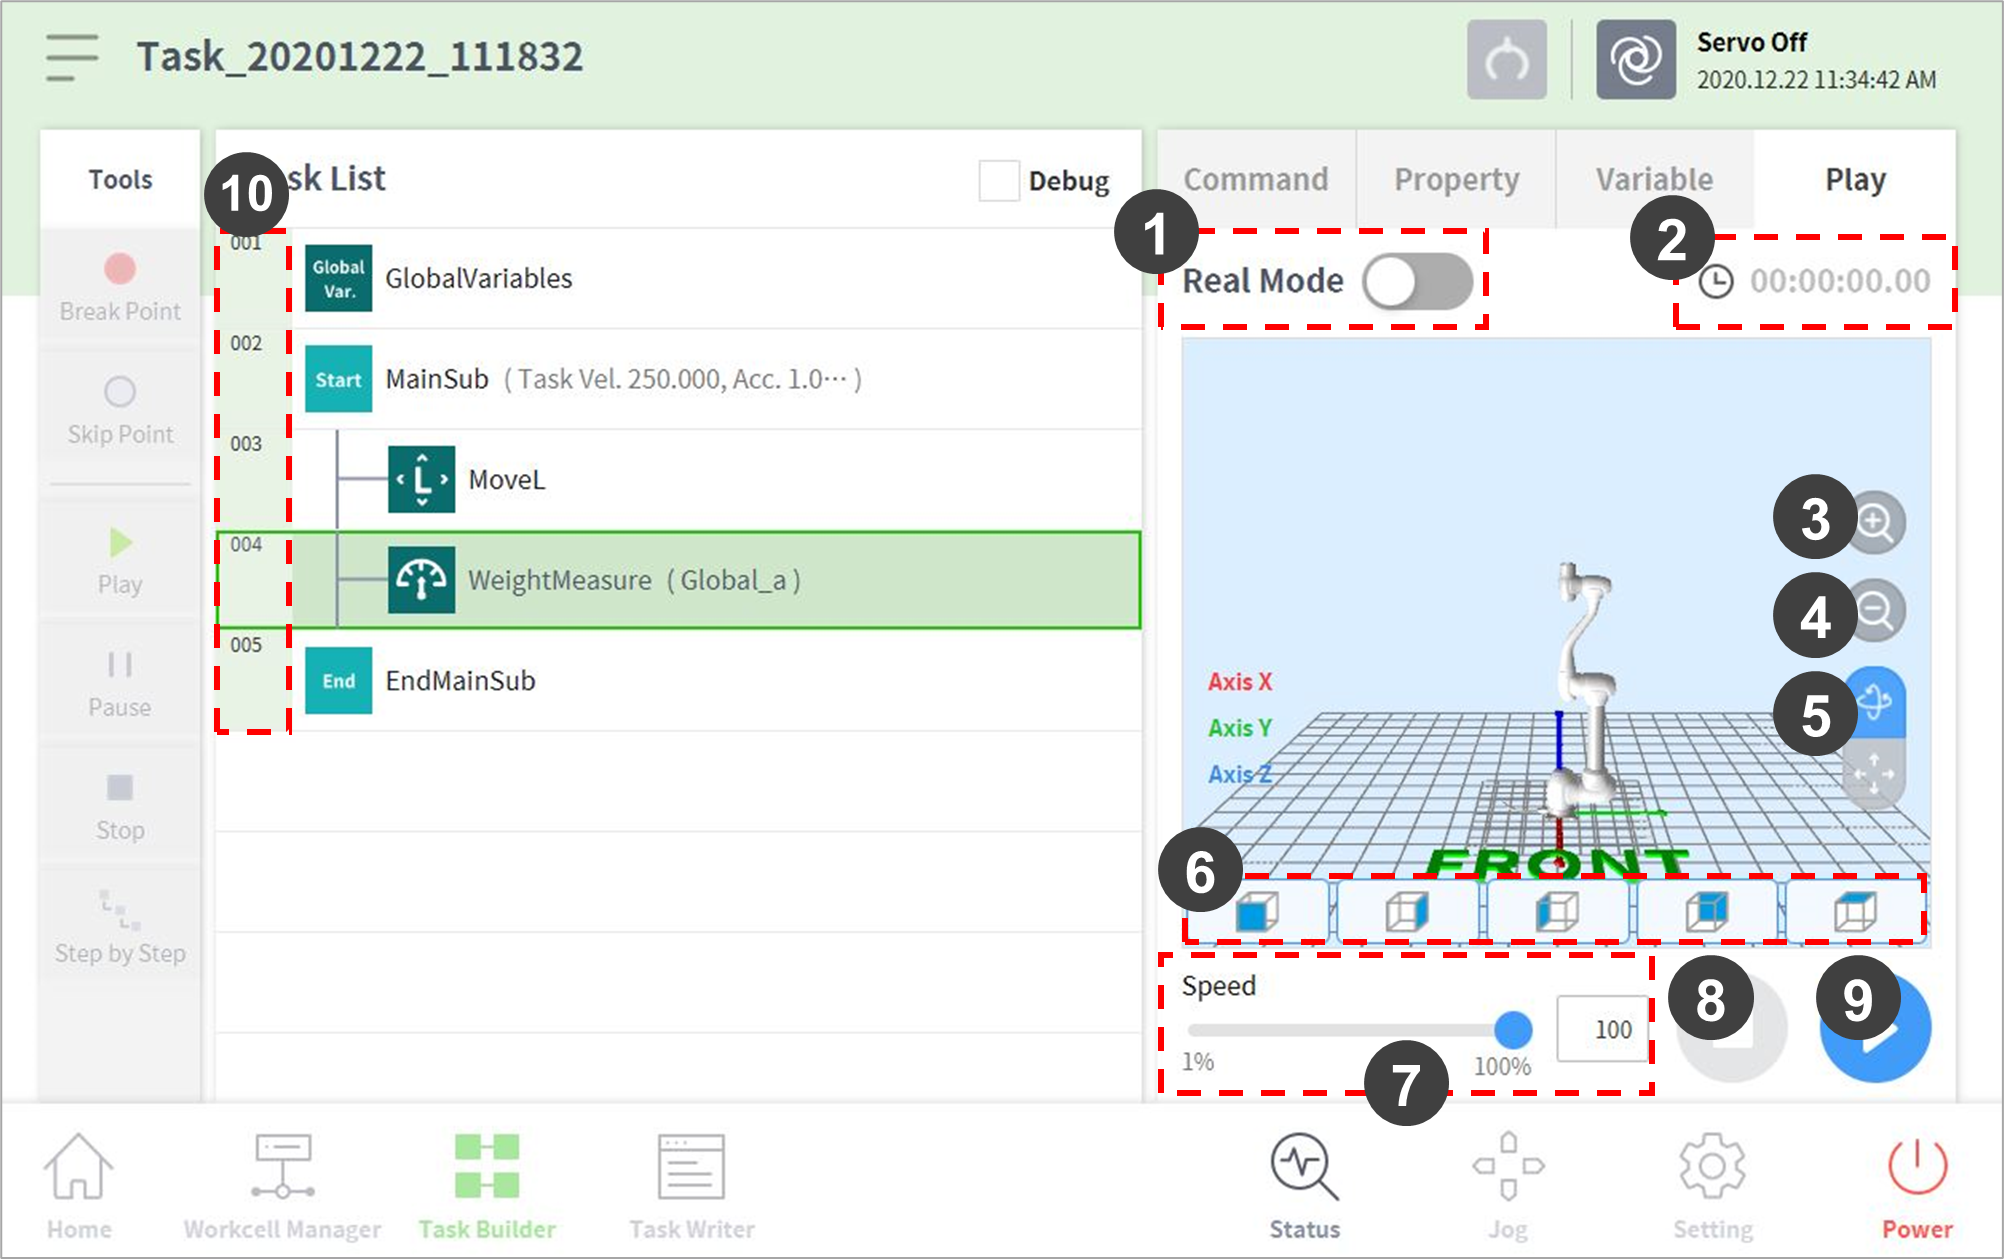Viewport: 2004px width, 1259px height.
Task: Toggle the Real Mode switch
Action: click(1417, 282)
